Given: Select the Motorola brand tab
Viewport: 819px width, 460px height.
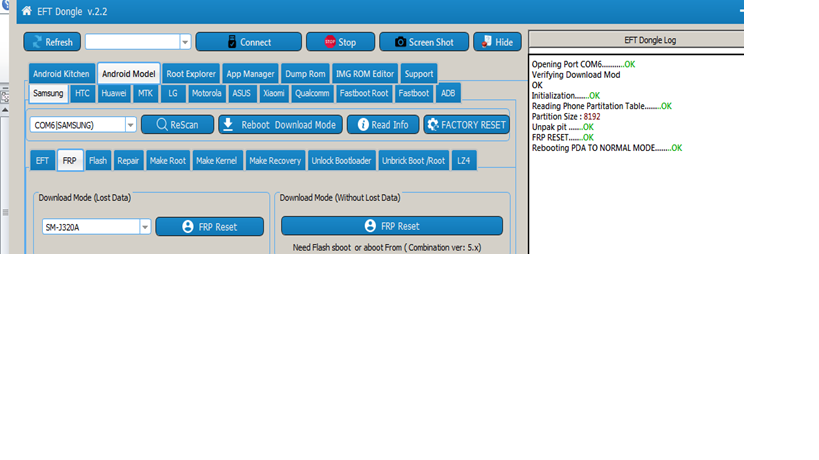Looking at the screenshot, I should click(206, 93).
